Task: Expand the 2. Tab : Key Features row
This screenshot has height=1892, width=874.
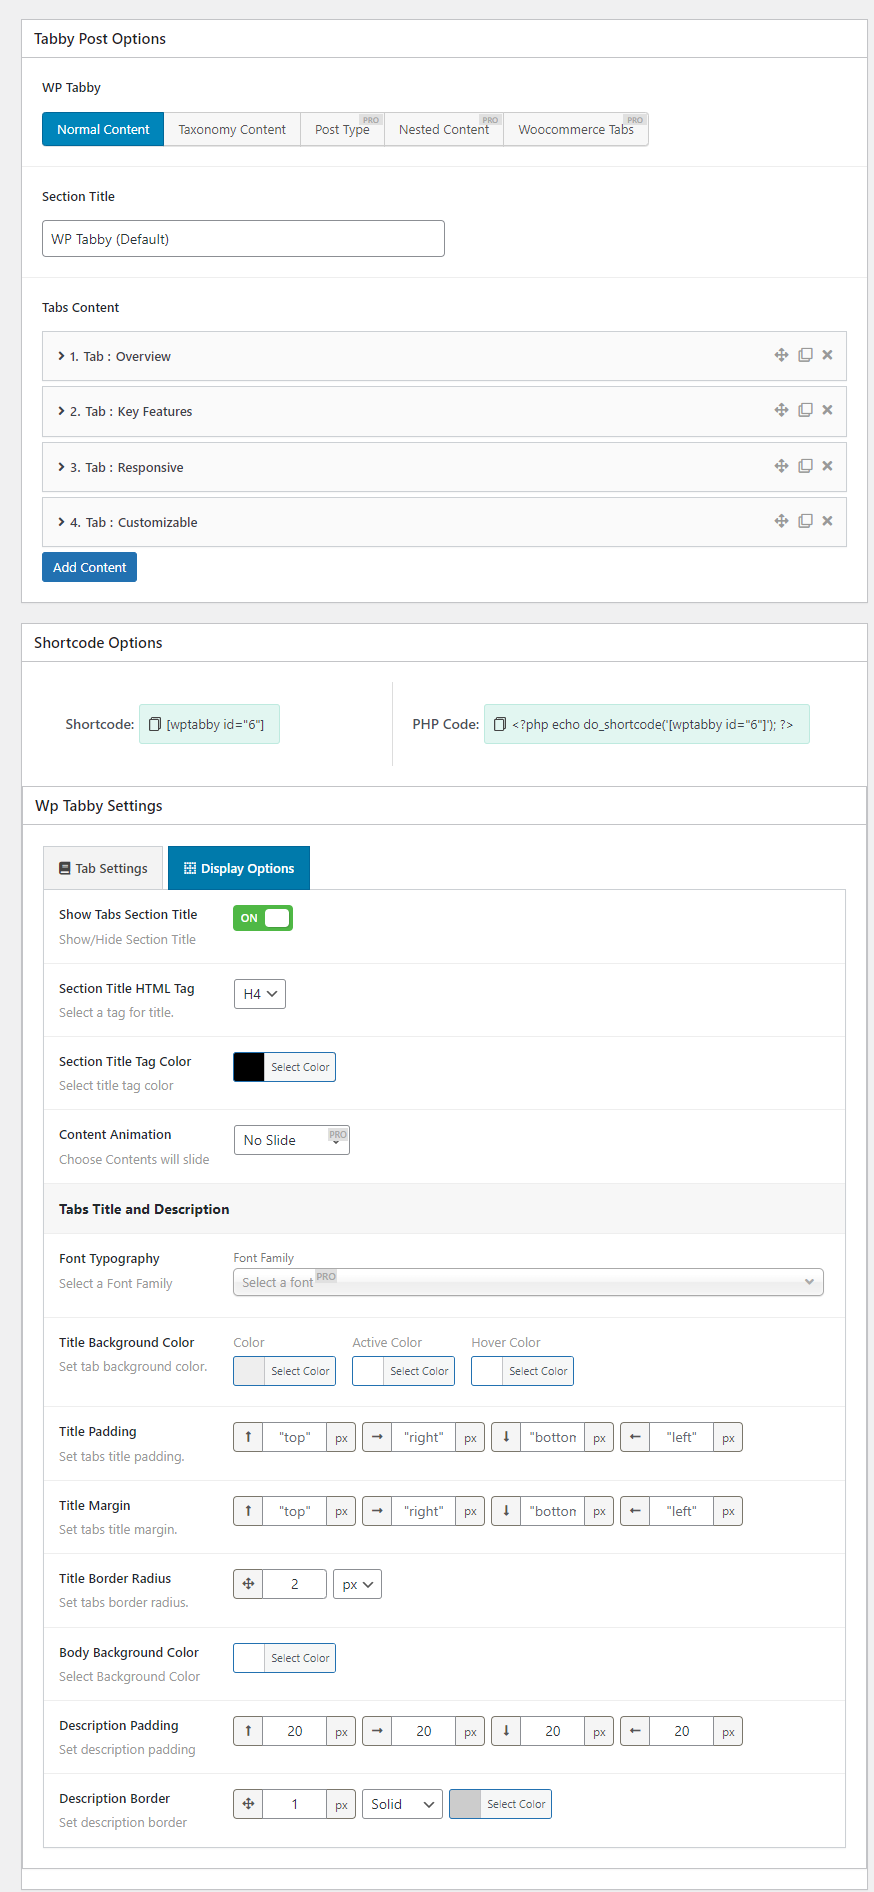Action: point(444,411)
